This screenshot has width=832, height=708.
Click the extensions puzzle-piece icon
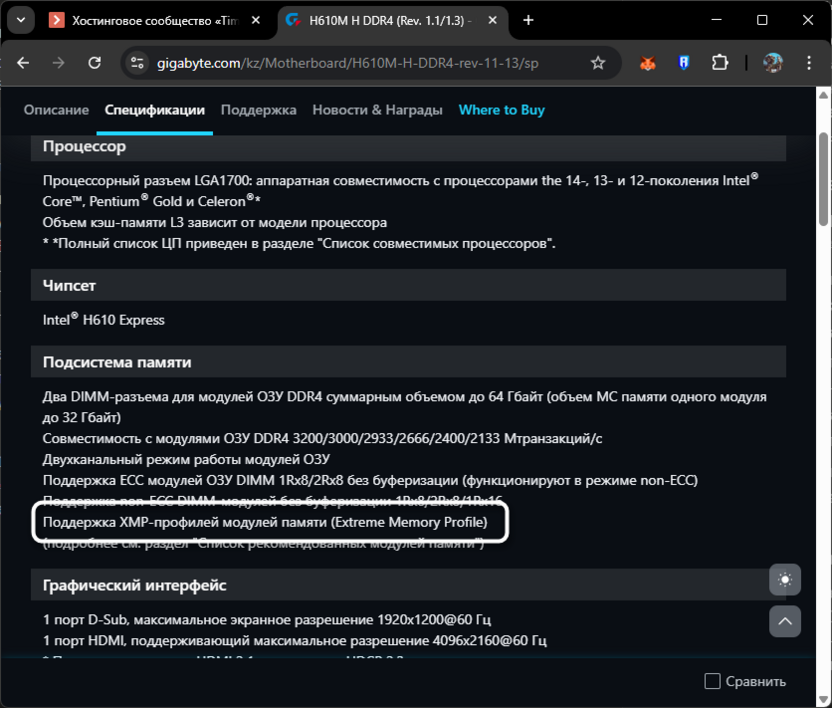click(719, 62)
